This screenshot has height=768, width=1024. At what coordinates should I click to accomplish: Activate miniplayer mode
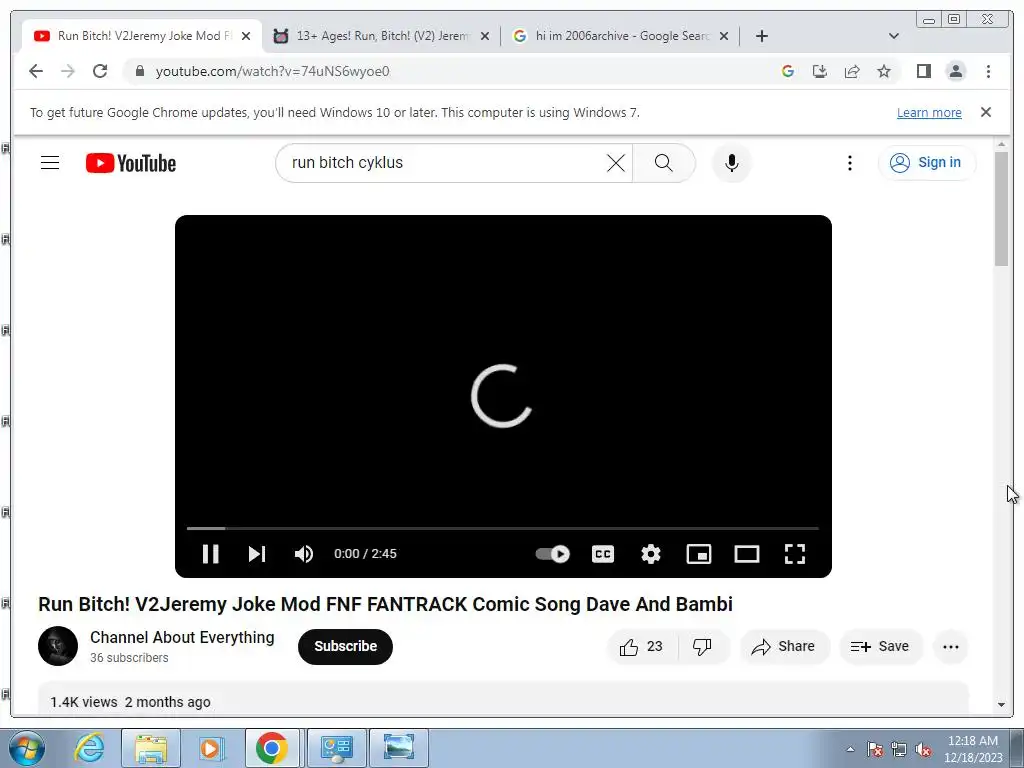click(x=699, y=554)
